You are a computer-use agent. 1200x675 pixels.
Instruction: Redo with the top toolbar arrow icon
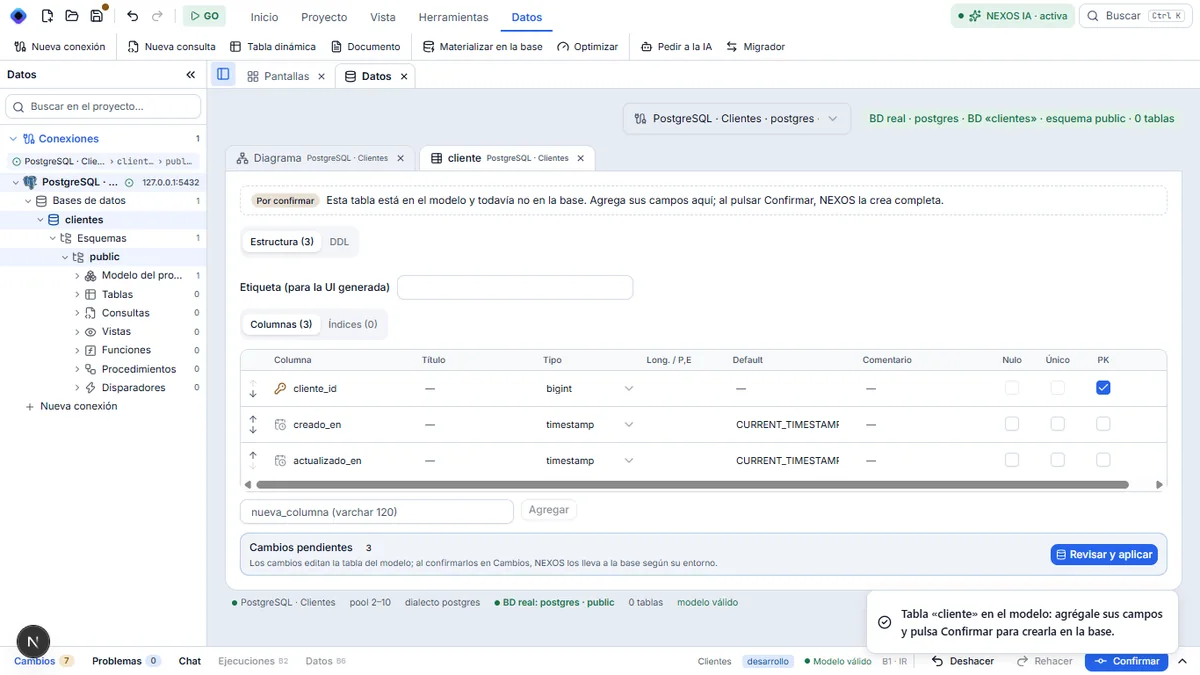tap(157, 16)
